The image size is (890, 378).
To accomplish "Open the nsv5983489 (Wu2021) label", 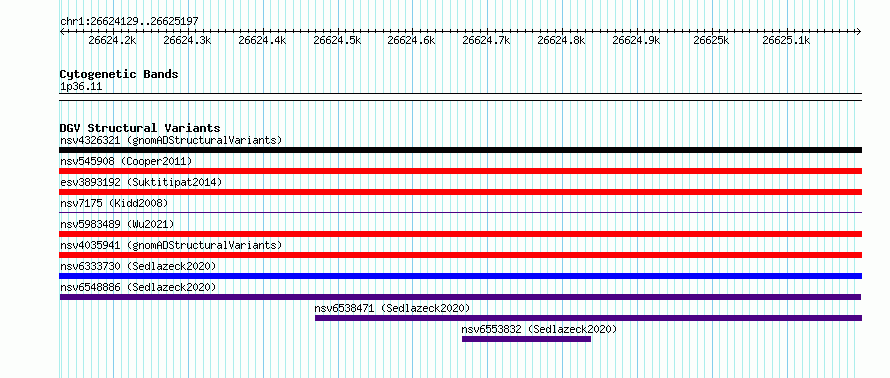I will tap(117, 224).
